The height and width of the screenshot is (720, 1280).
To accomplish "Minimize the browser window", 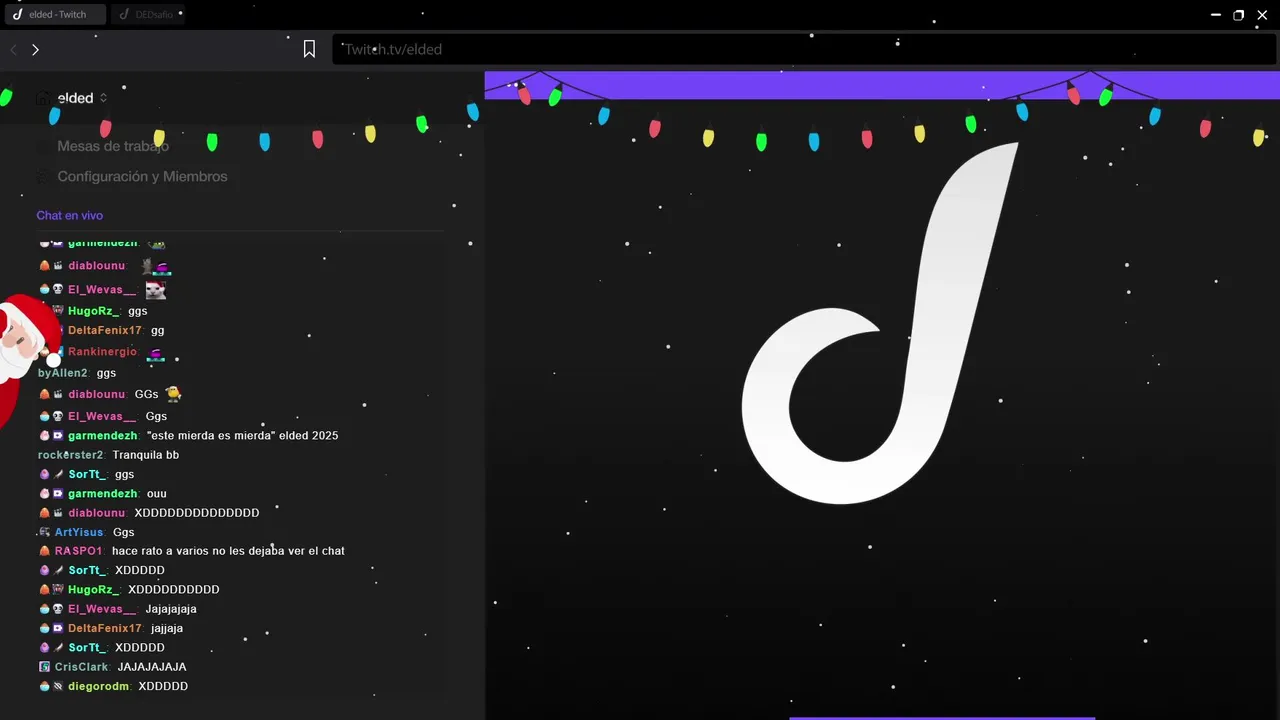I will [1215, 14].
